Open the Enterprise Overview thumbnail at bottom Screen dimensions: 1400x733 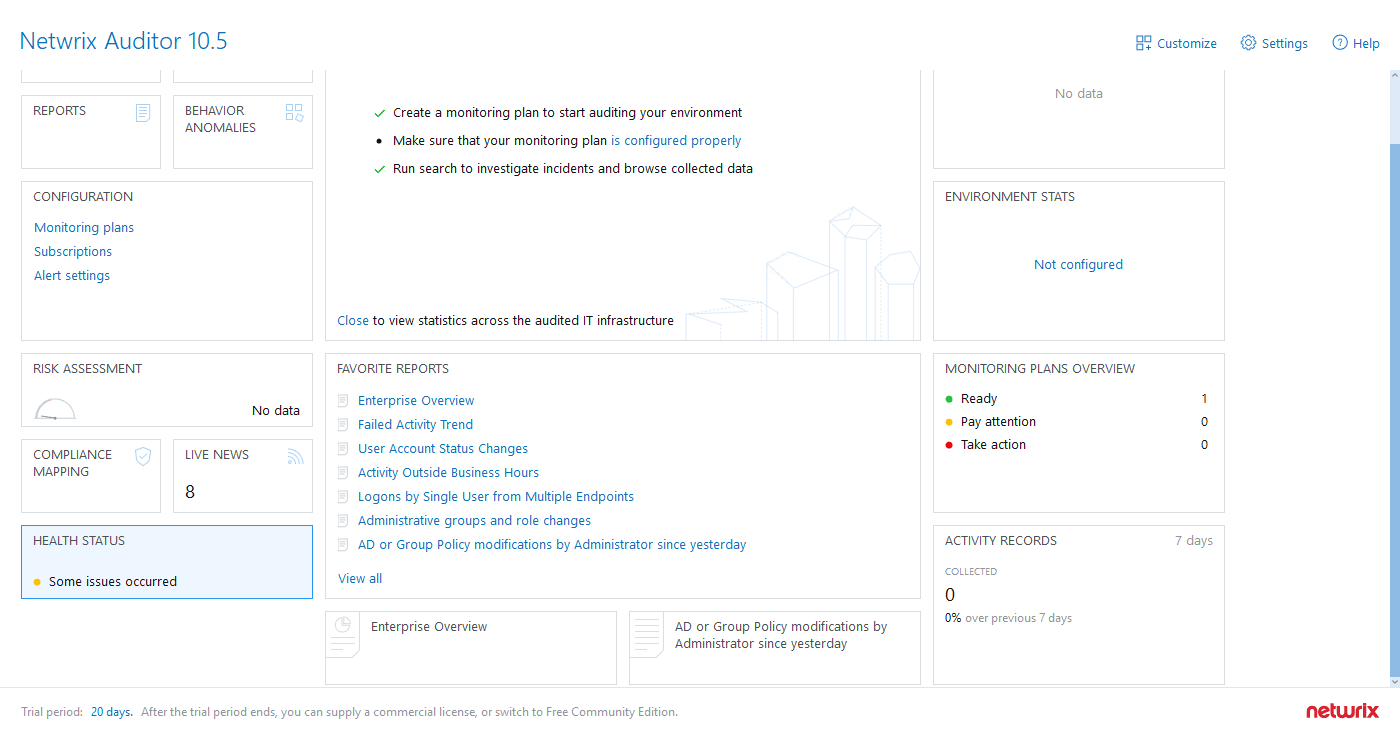(x=470, y=647)
